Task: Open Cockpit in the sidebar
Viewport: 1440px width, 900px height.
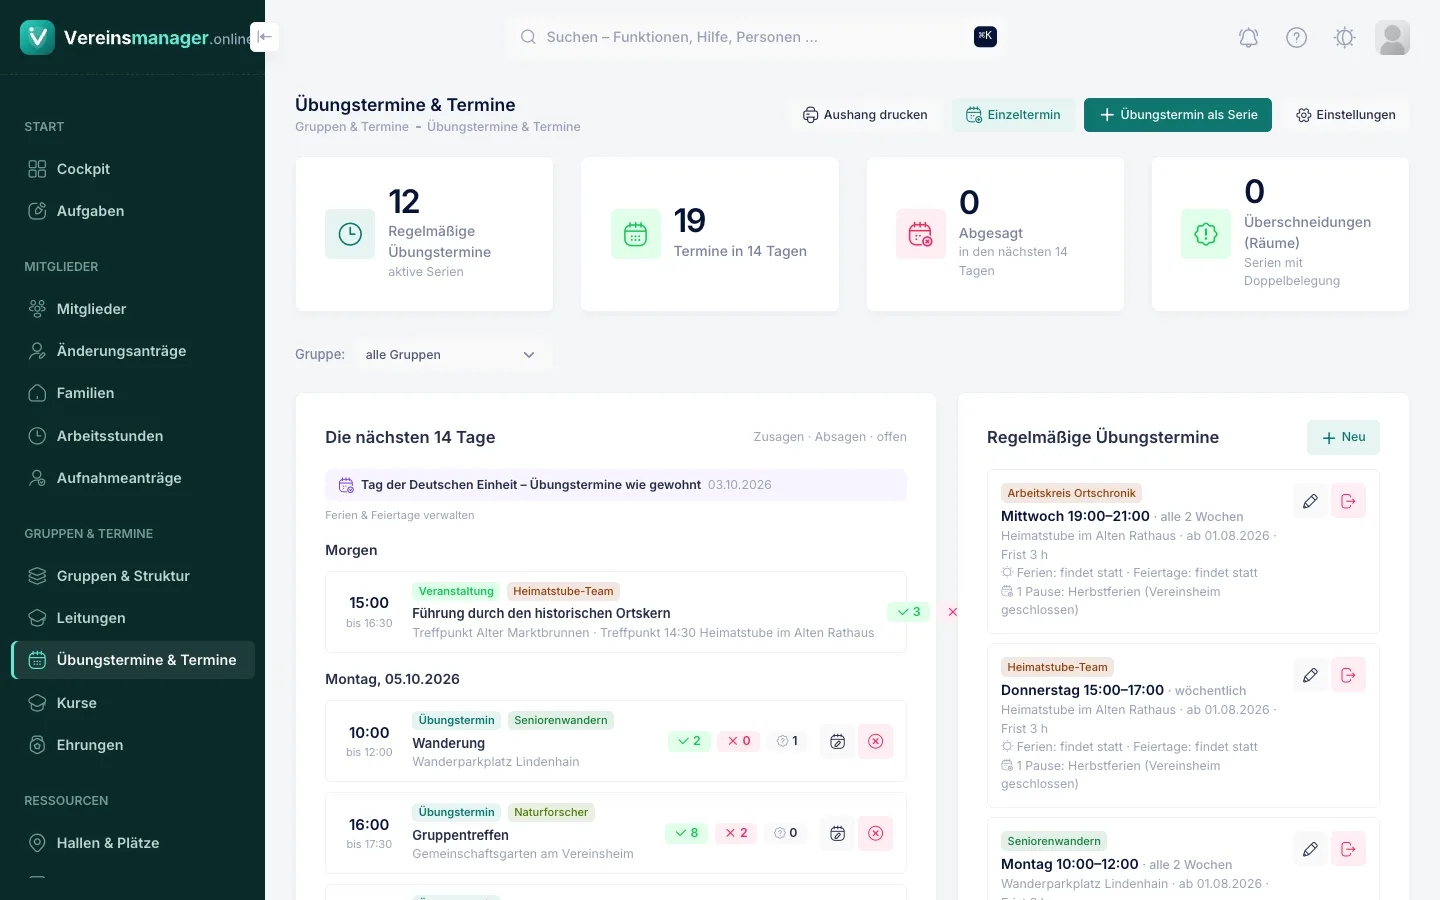Action: point(133,169)
